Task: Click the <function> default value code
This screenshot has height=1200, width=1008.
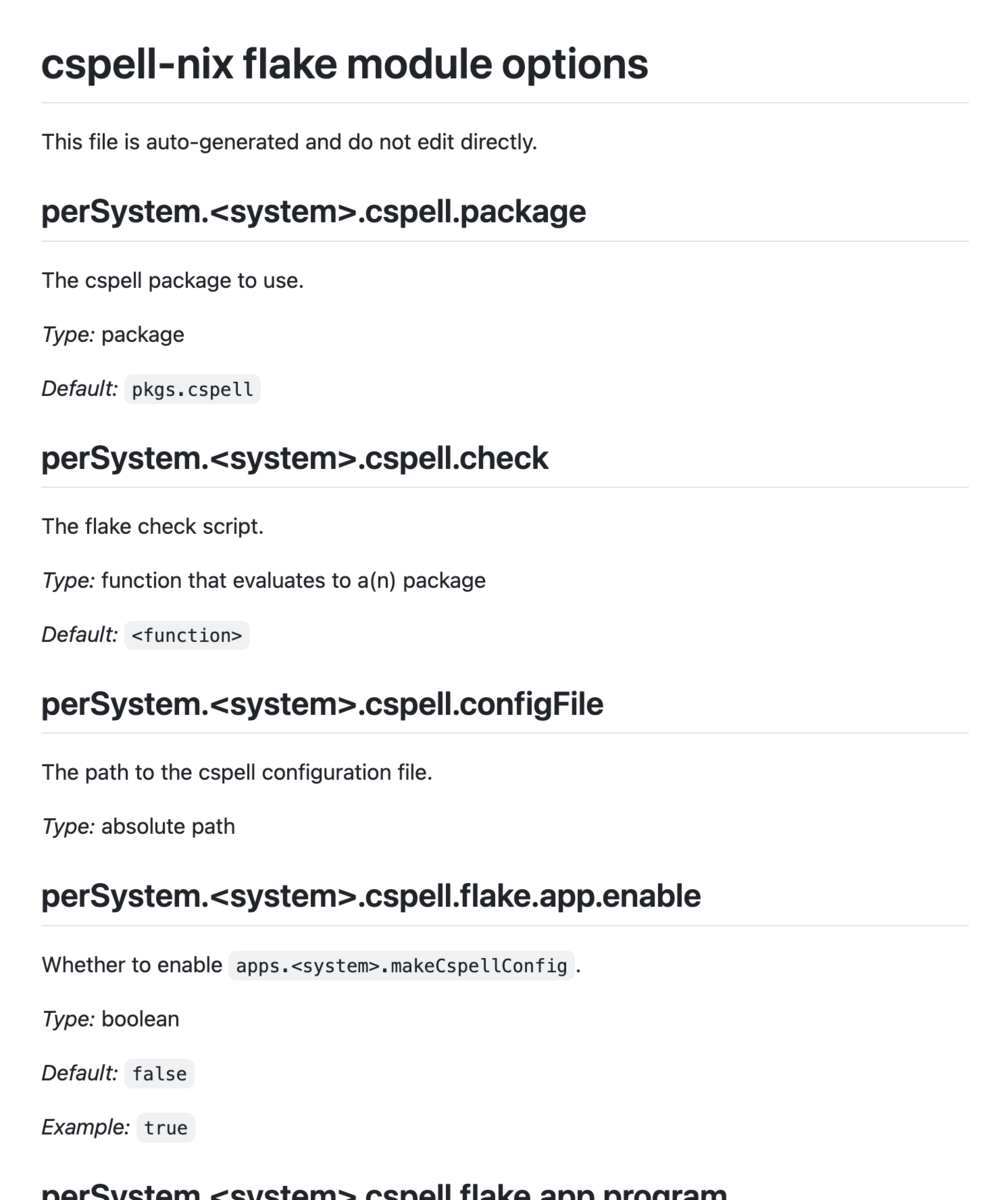Action: pyautogui.click(x=187, y=635)
